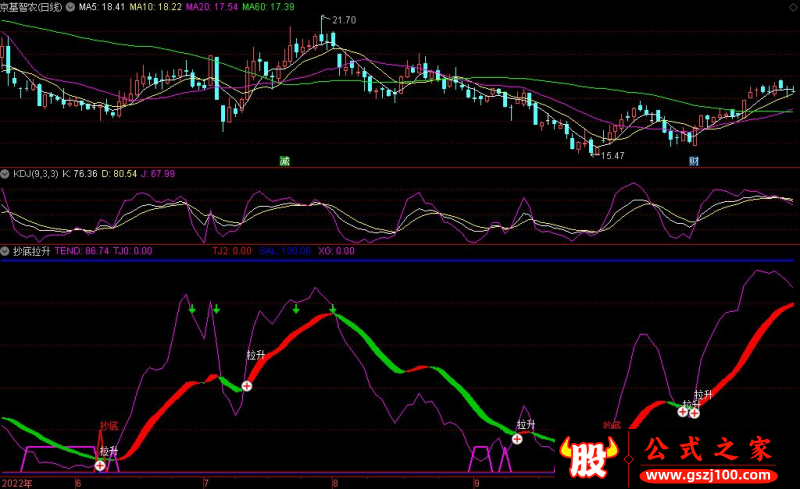Viewport: 800px width, 489px height.
Task: Click the 21.70 high price marker
Action: click(344, 20)
